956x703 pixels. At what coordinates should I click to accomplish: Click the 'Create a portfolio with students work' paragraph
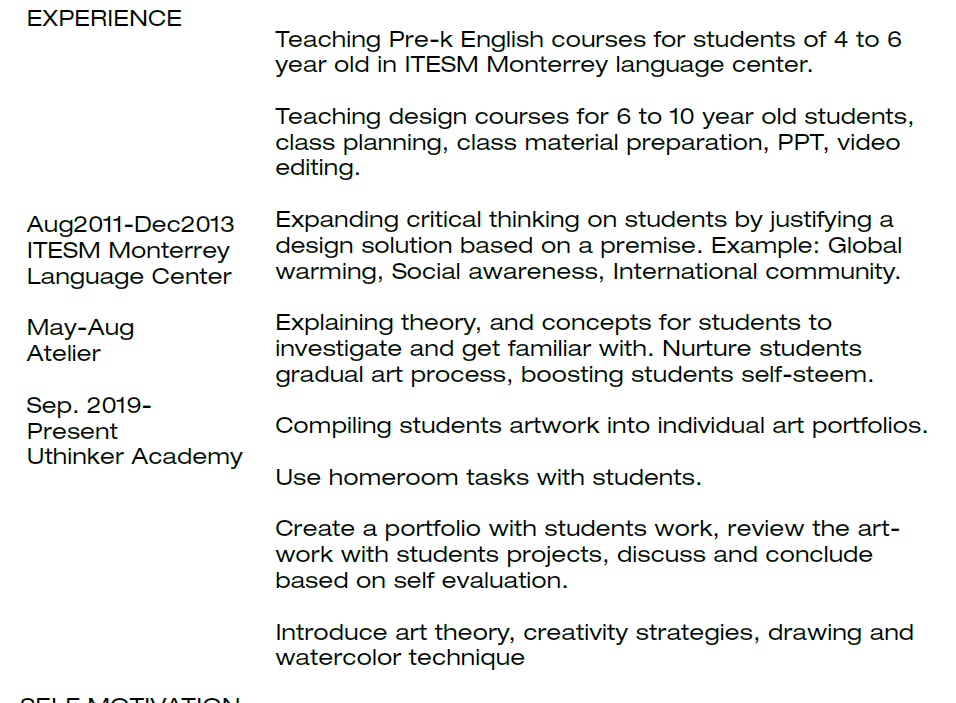coord(587,554)
